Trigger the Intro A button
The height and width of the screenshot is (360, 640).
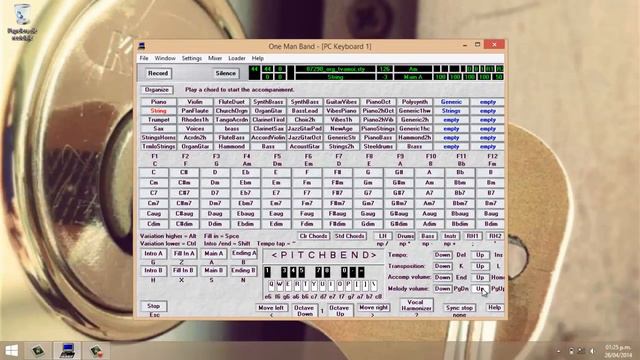[153, 254]
